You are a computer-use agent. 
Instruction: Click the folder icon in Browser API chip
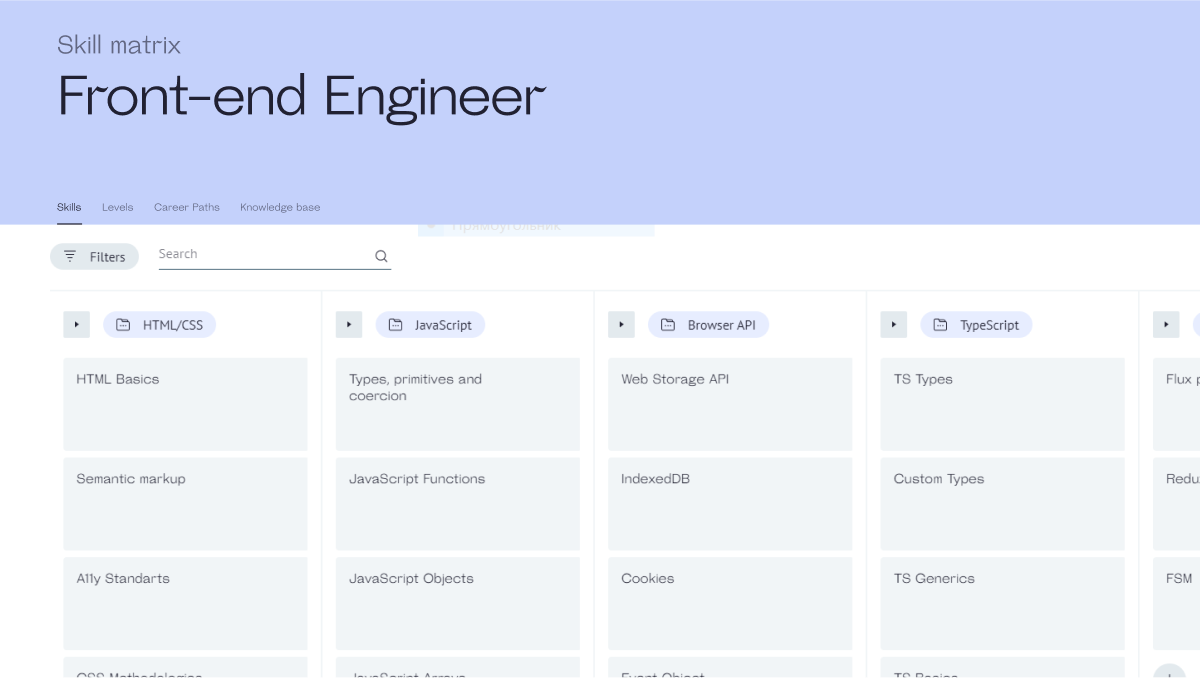pyautogui.click(x=668, y=325)
